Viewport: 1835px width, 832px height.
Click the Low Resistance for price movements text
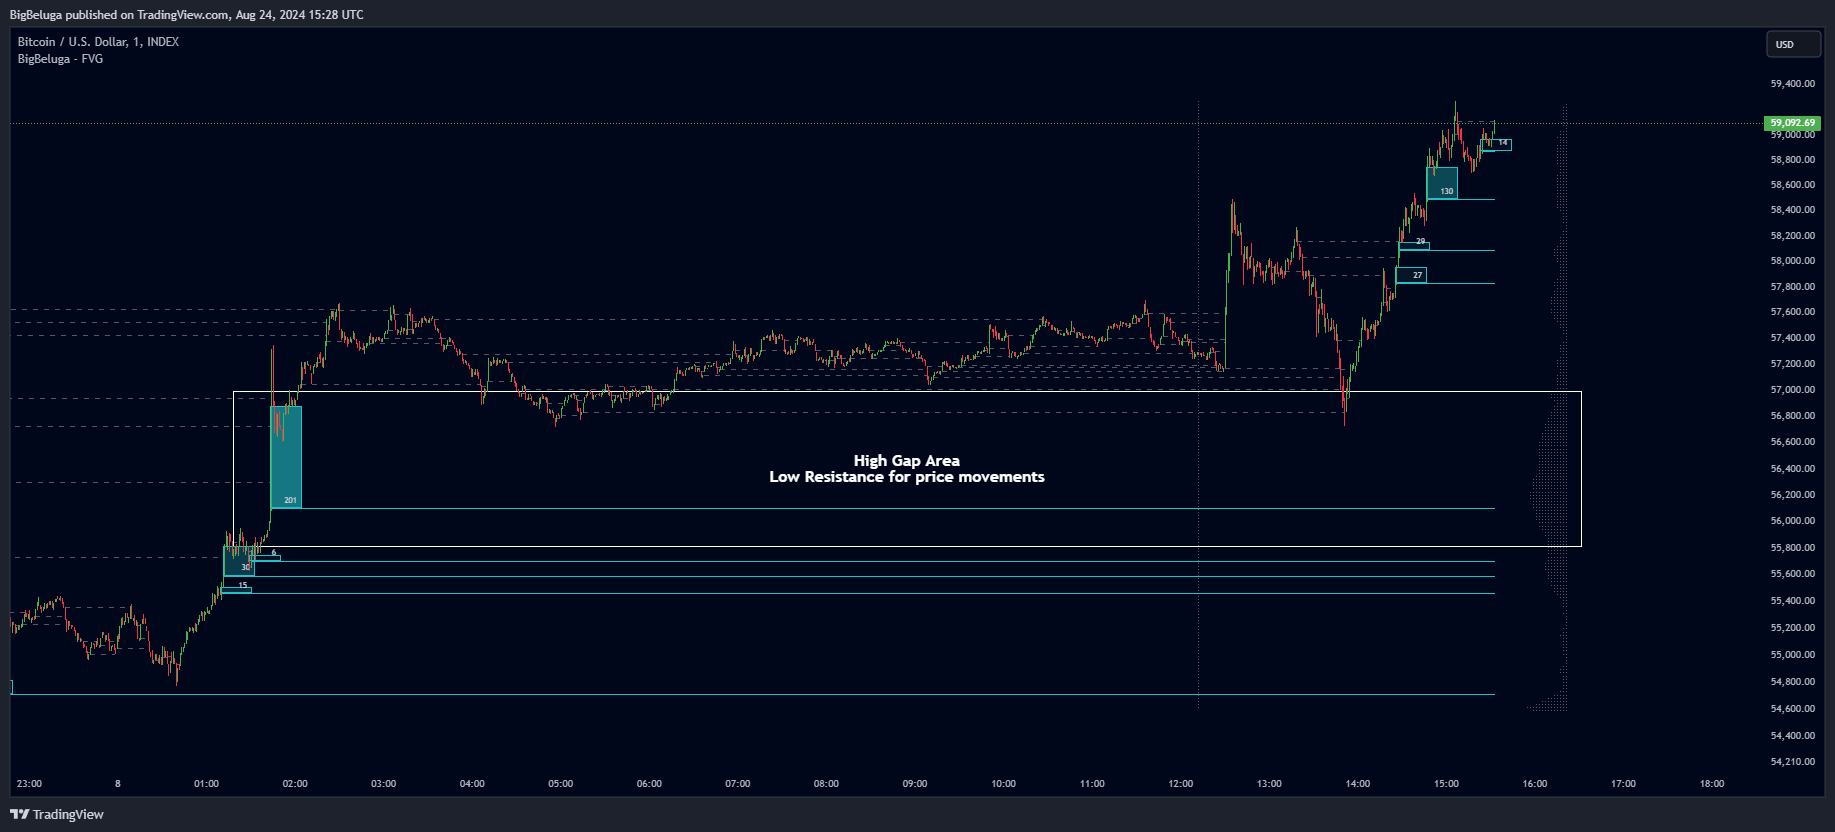[x=907, y=477]
